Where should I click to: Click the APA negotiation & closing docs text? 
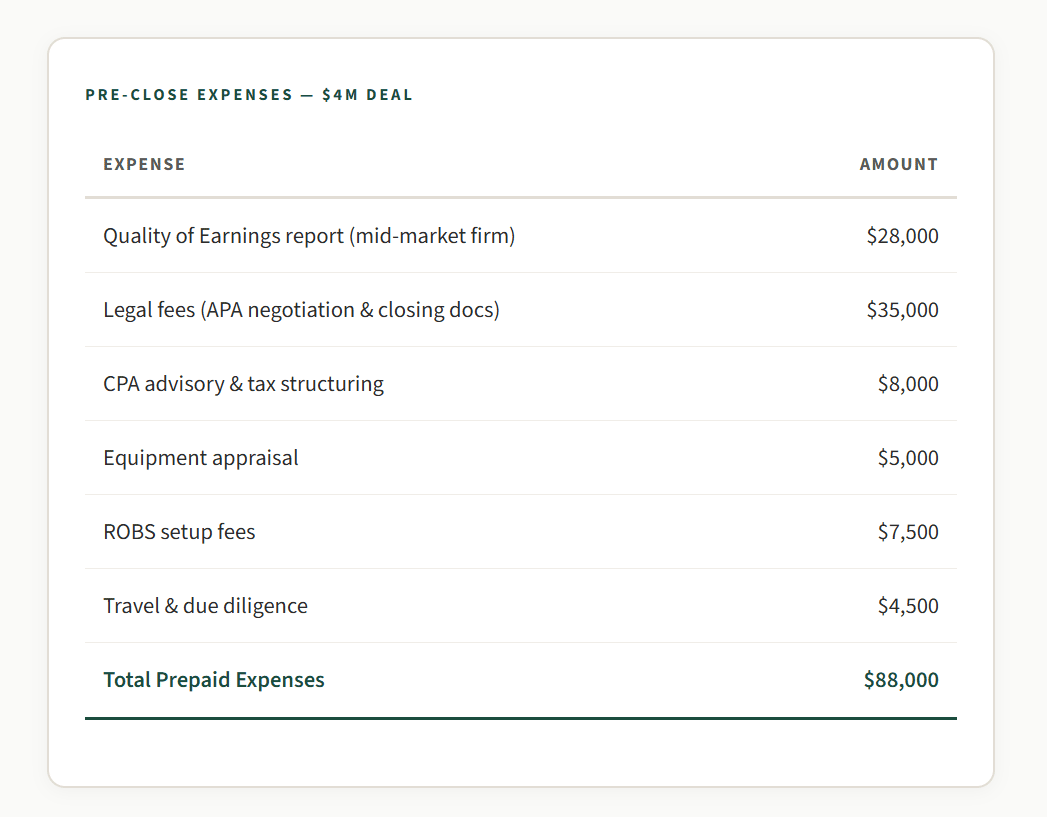350,310
